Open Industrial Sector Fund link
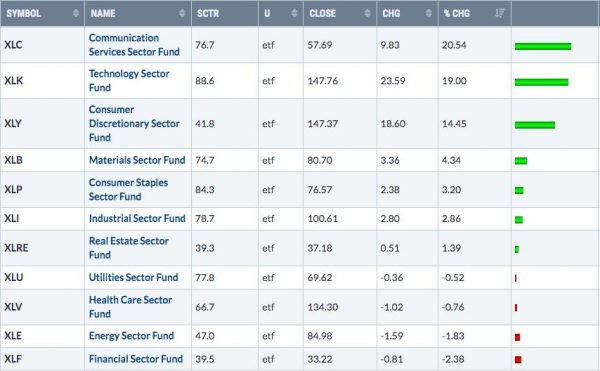600x371 pixels. pyautogui.click(x=137, y=219)
